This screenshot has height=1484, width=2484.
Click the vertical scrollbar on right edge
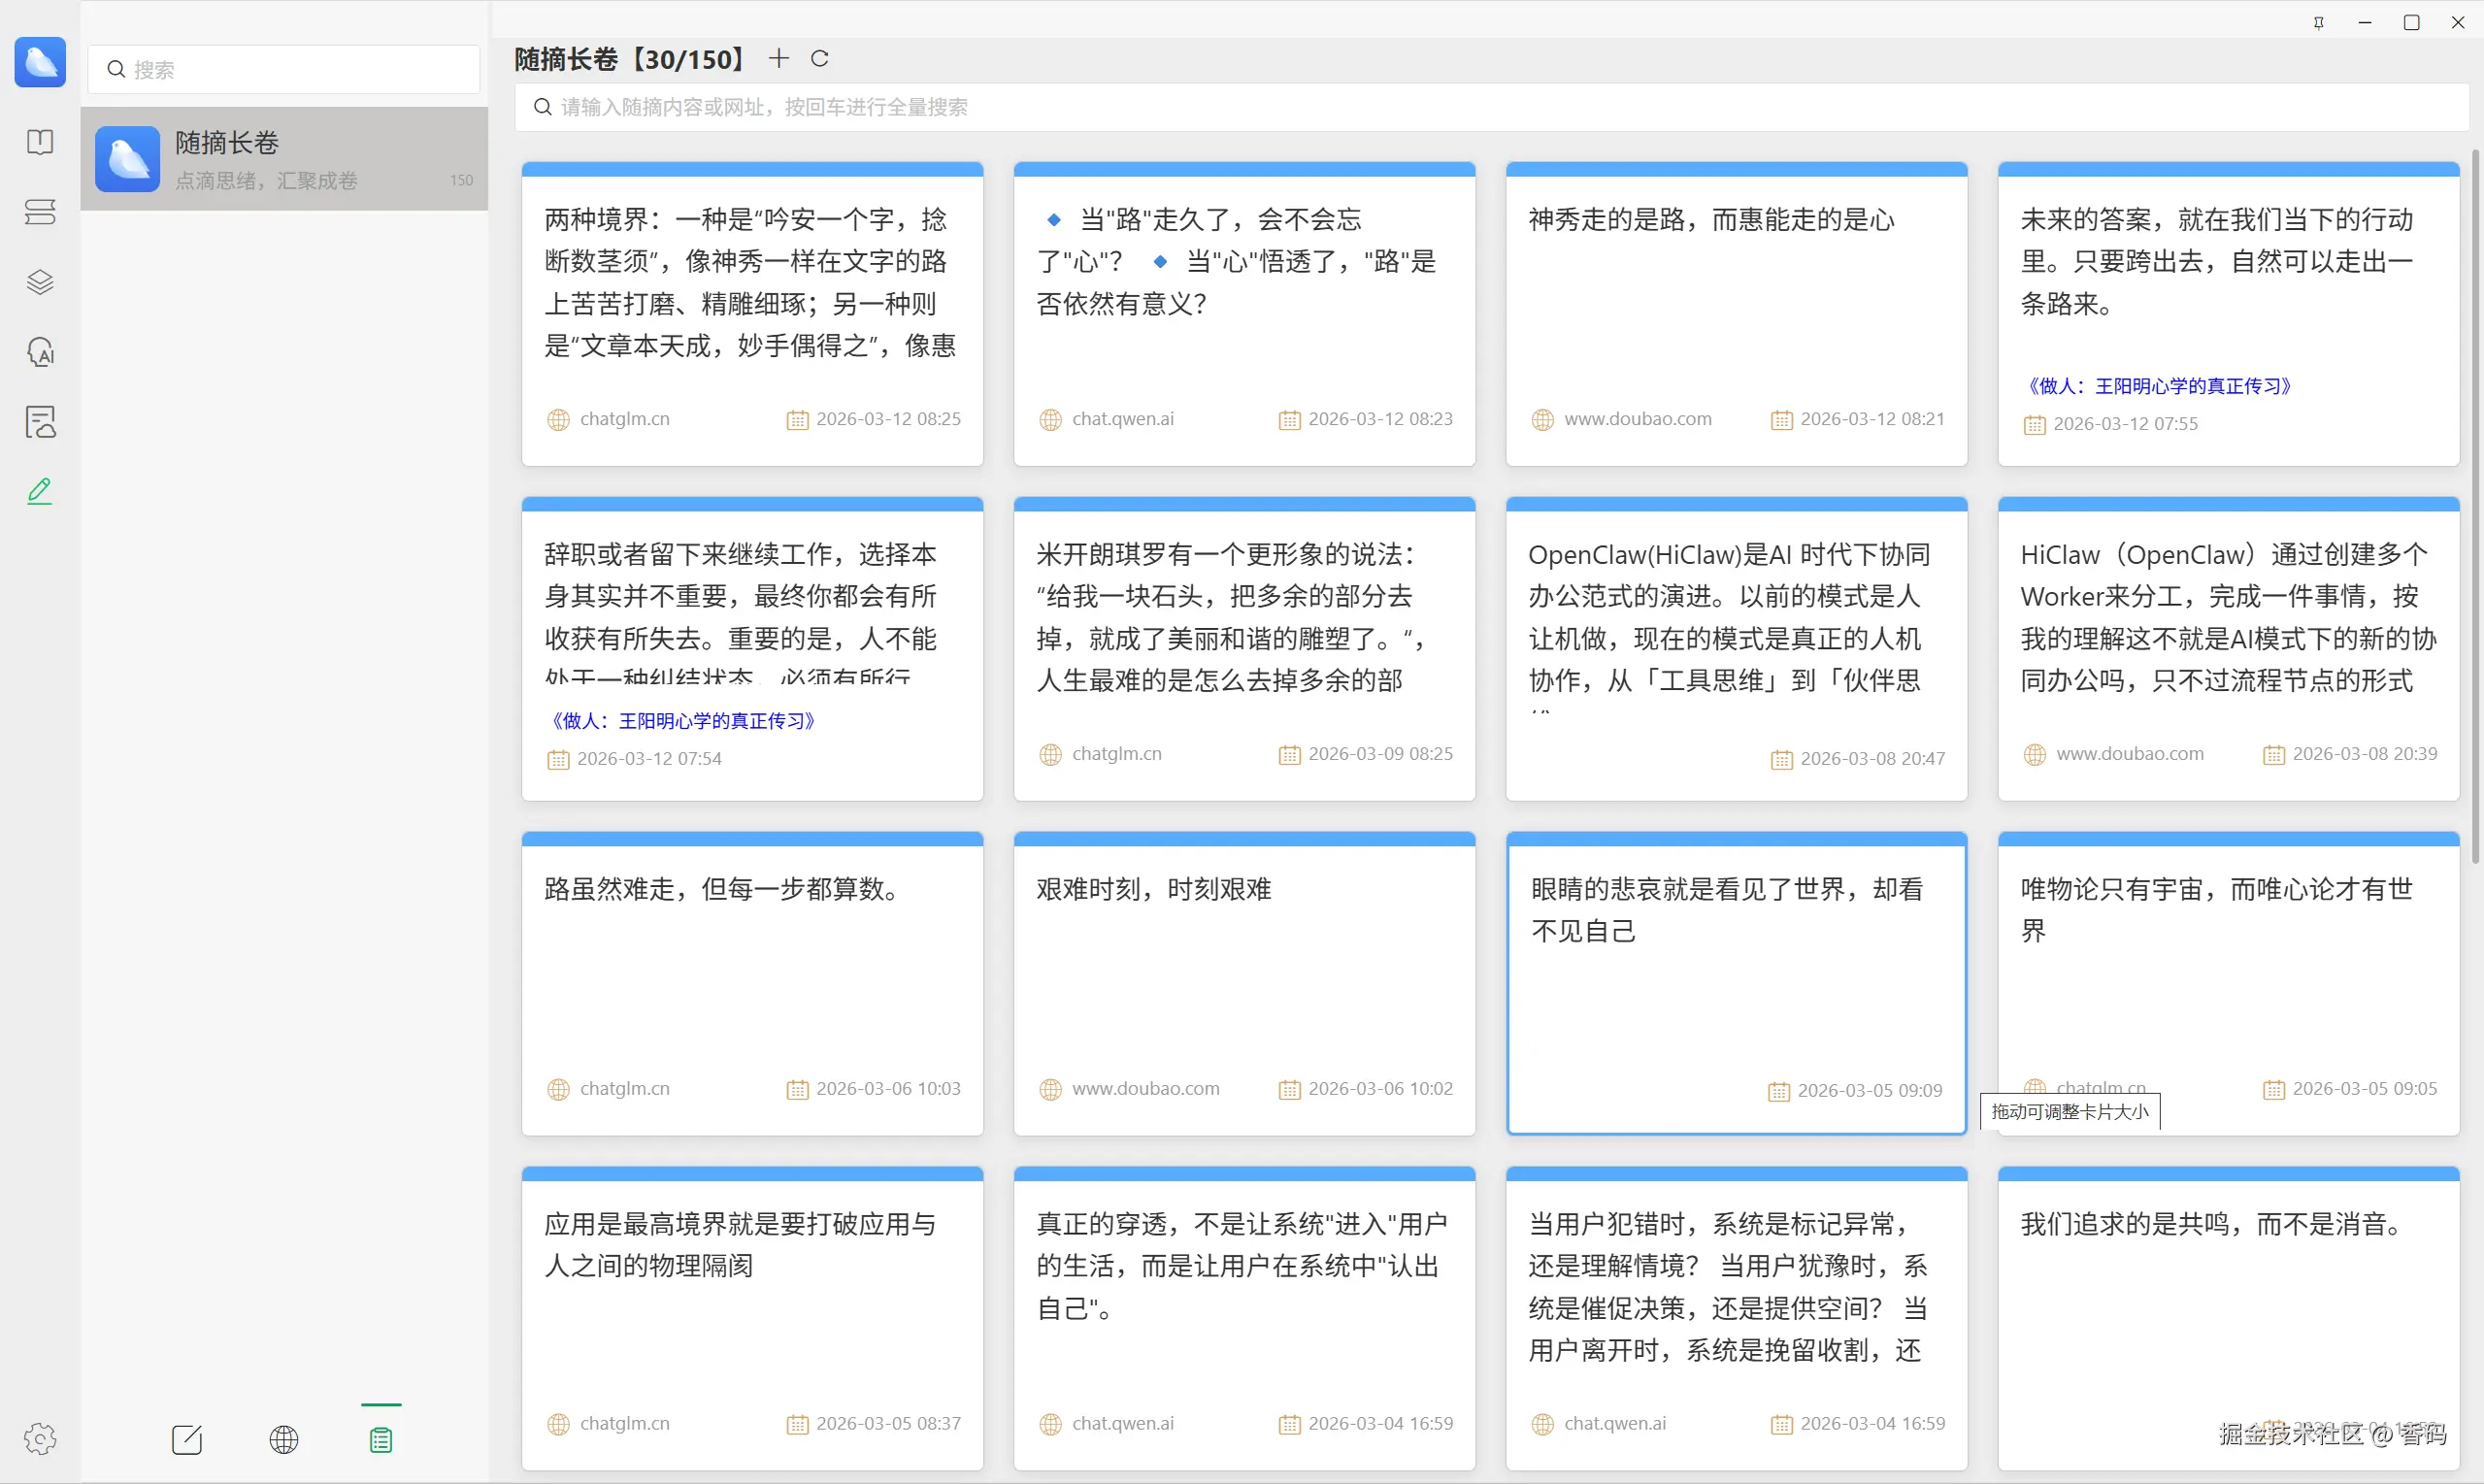pos(2476,500)
